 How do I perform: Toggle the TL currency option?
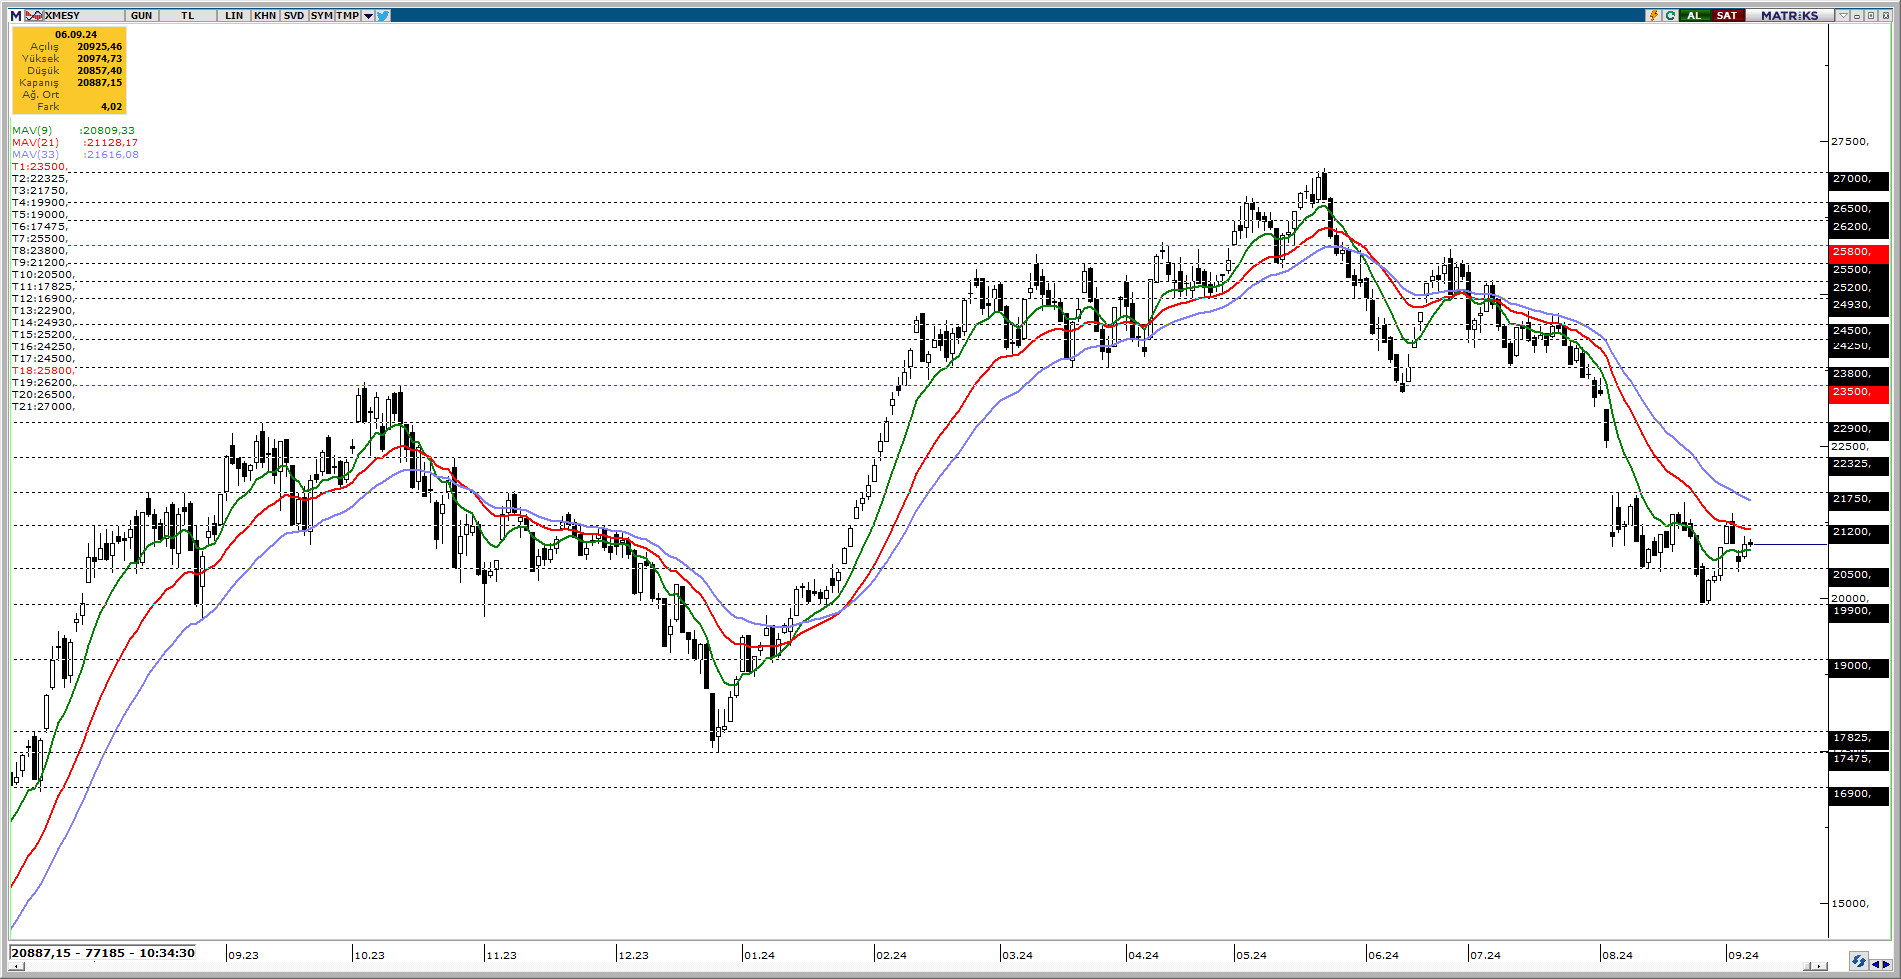click(188, 16)
